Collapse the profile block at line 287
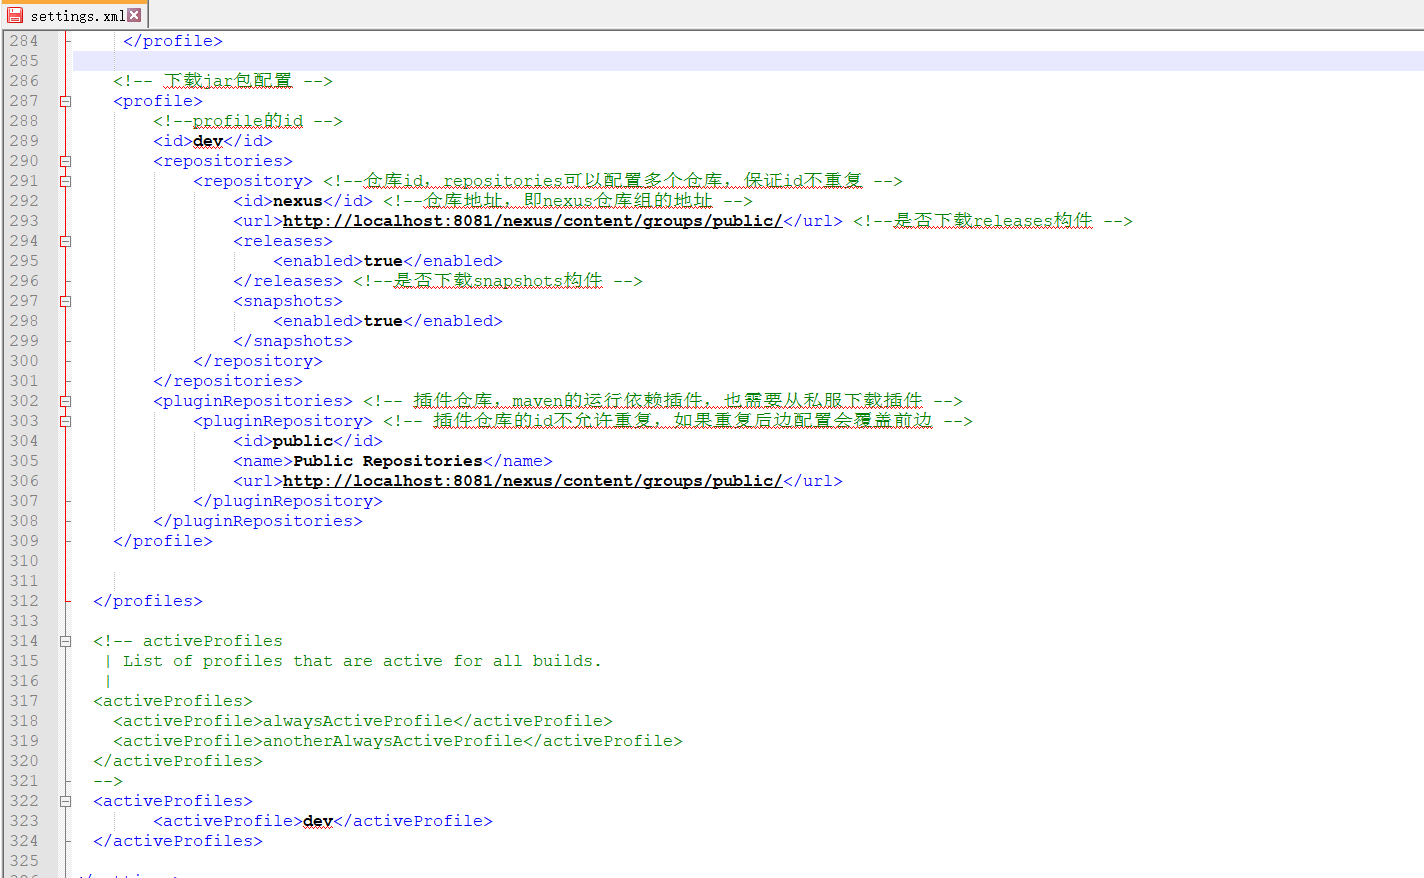The width and height of the screenshot is (1424, 878). click(x=65, y=101)
